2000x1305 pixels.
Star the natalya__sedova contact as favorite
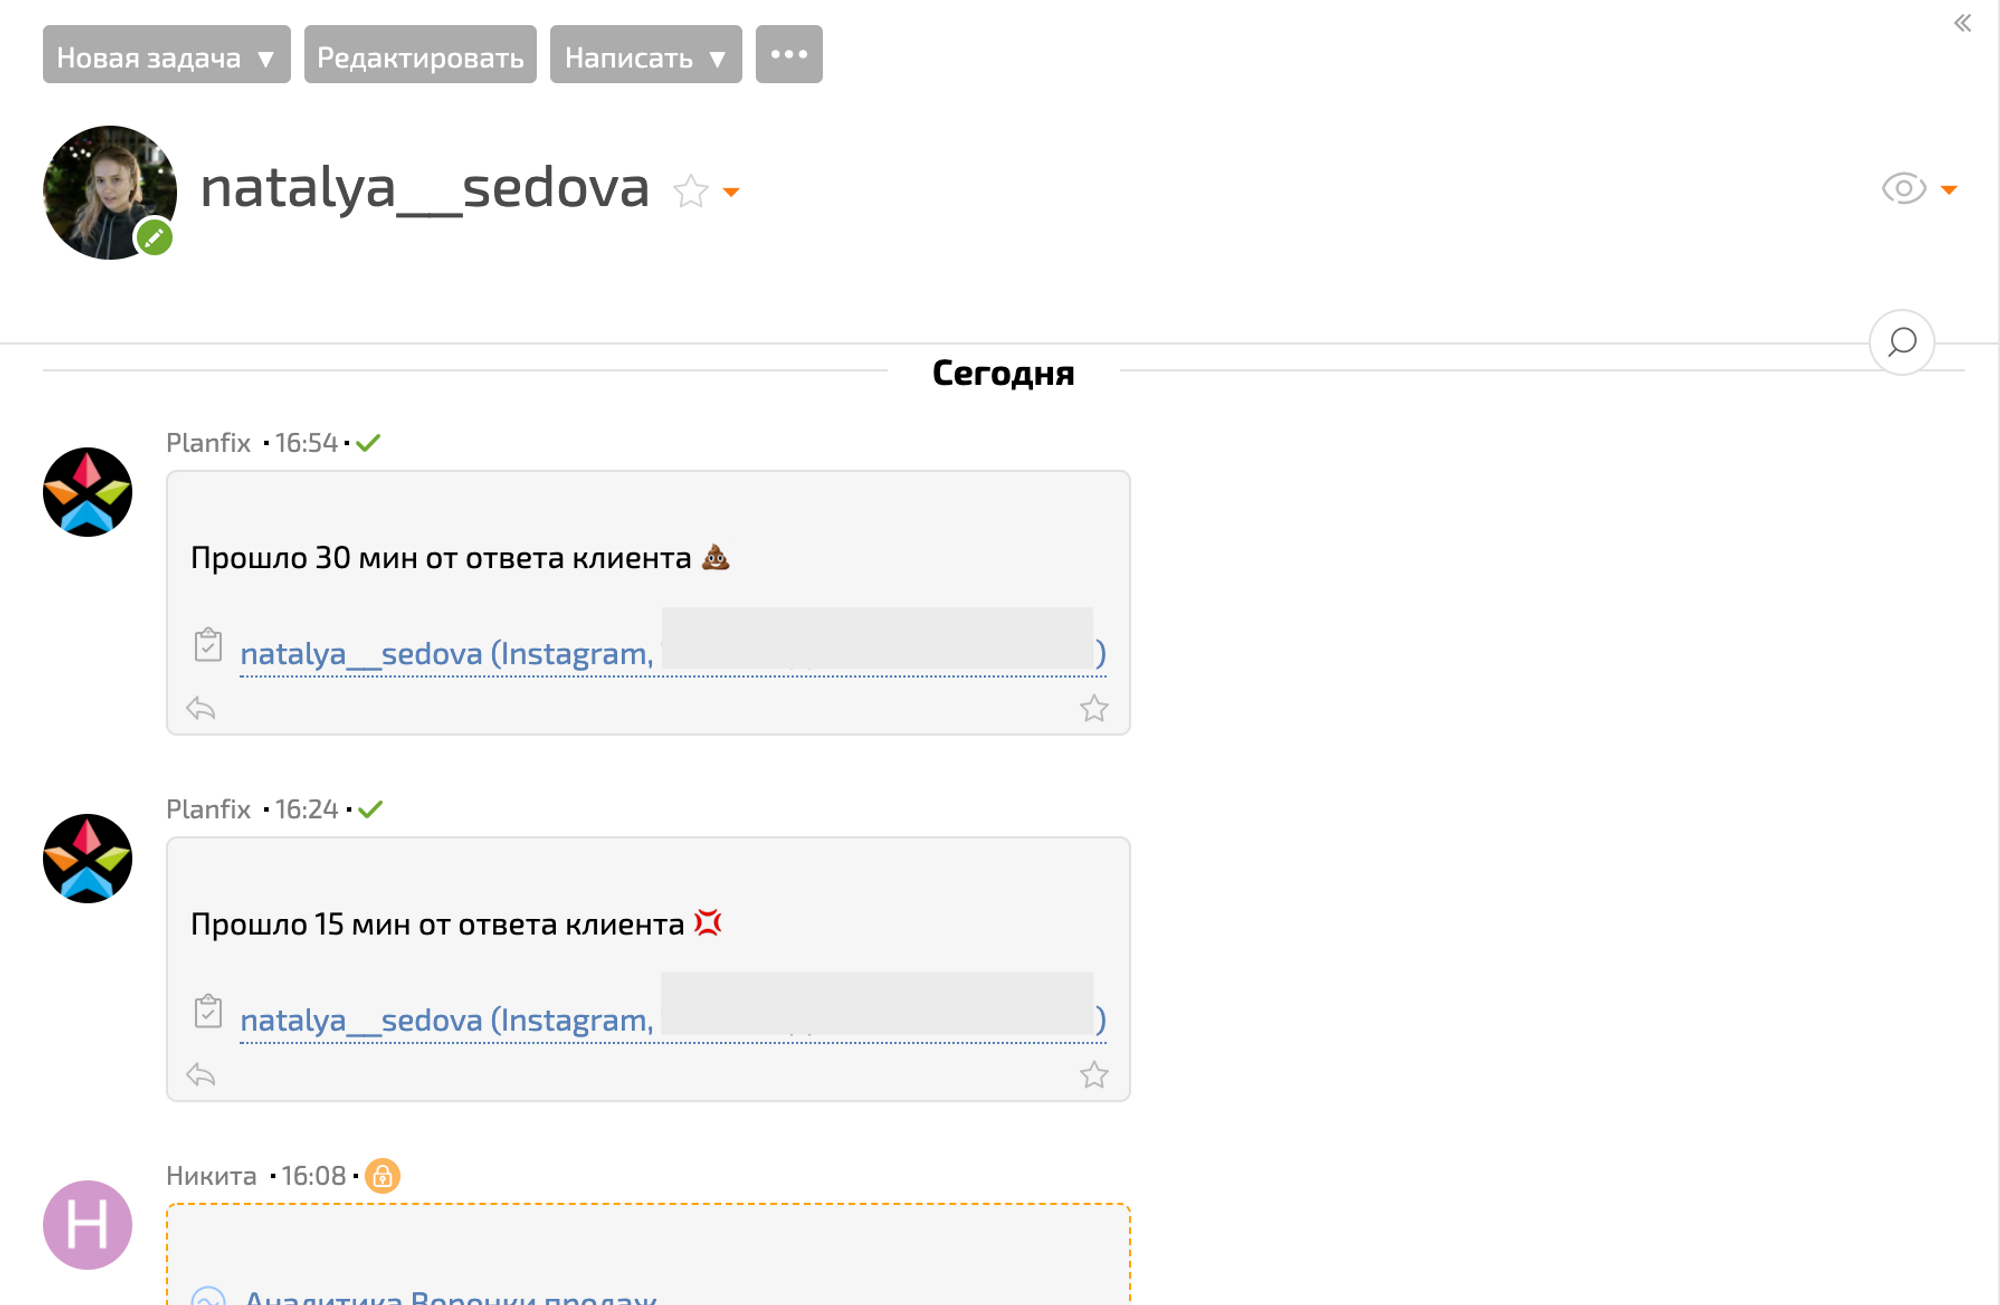pos(690,191)
